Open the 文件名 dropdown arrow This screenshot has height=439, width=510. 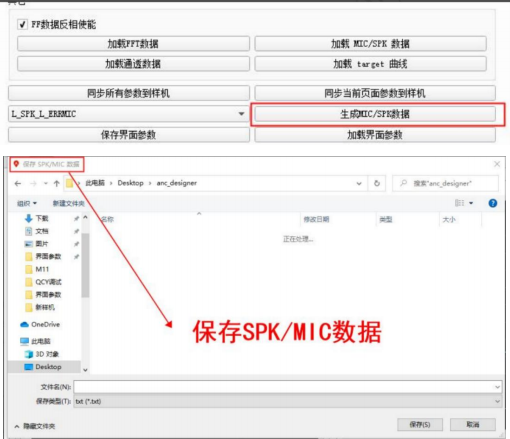[497, 387]
